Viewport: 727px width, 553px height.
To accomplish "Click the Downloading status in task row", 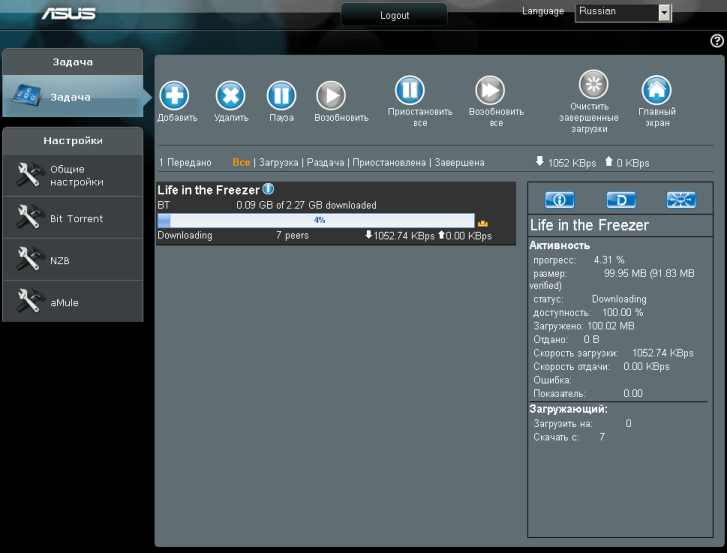I will [x=185, y=235].
